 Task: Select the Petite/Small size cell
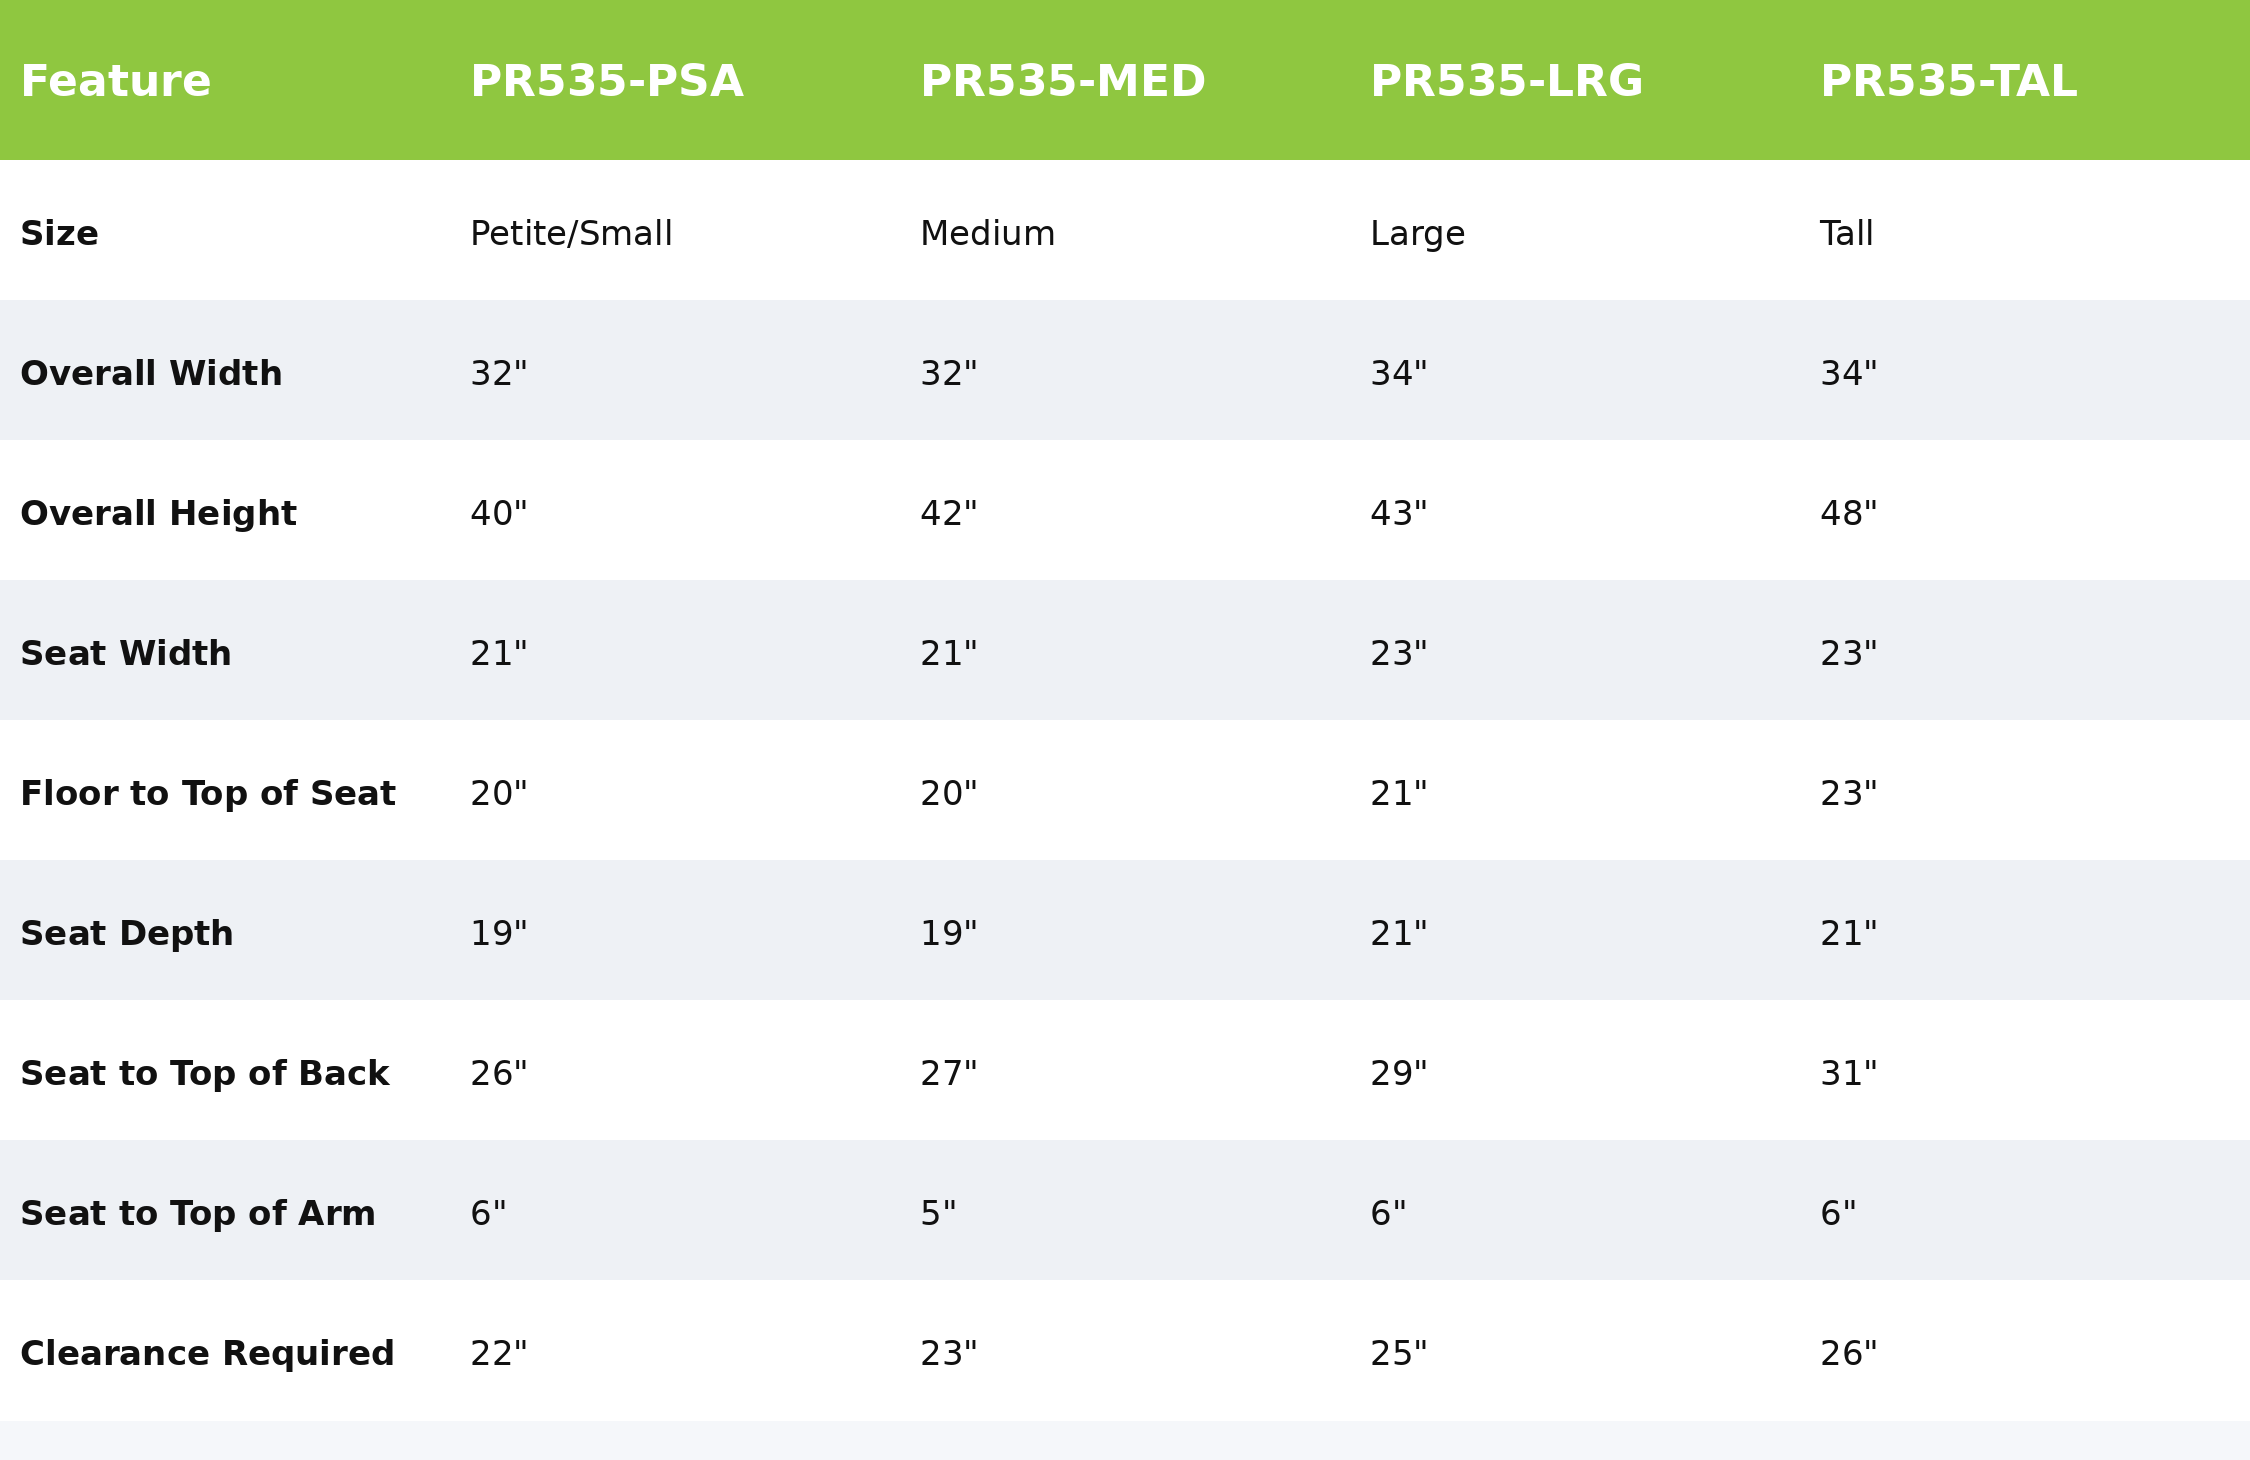[571, 235]
